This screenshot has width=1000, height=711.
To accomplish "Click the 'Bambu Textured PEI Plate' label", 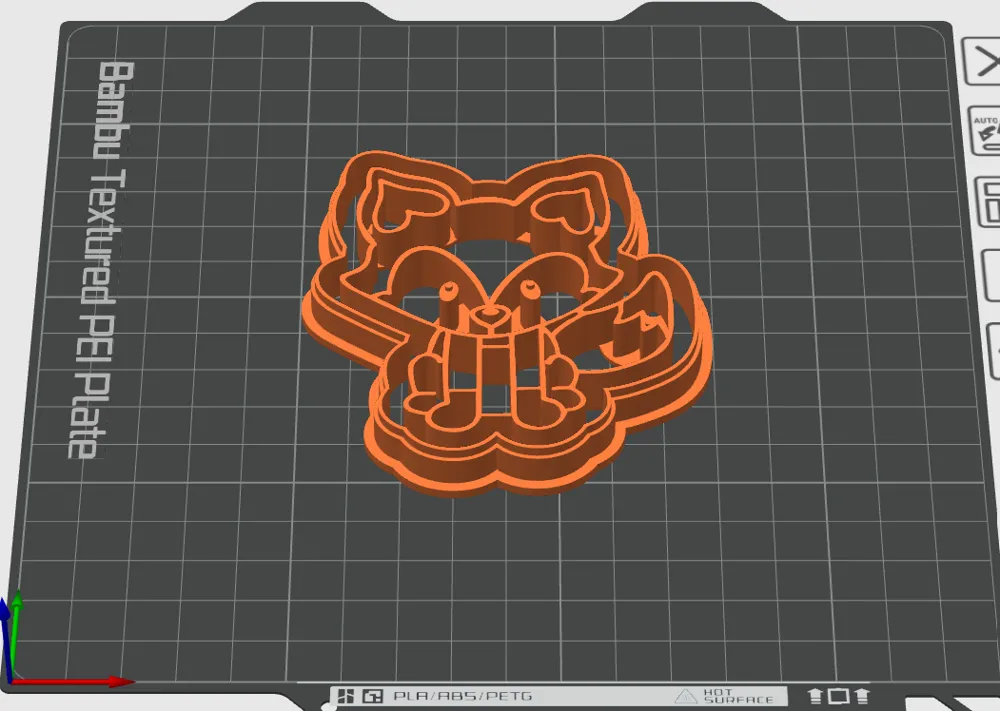I will coord(102,260).
